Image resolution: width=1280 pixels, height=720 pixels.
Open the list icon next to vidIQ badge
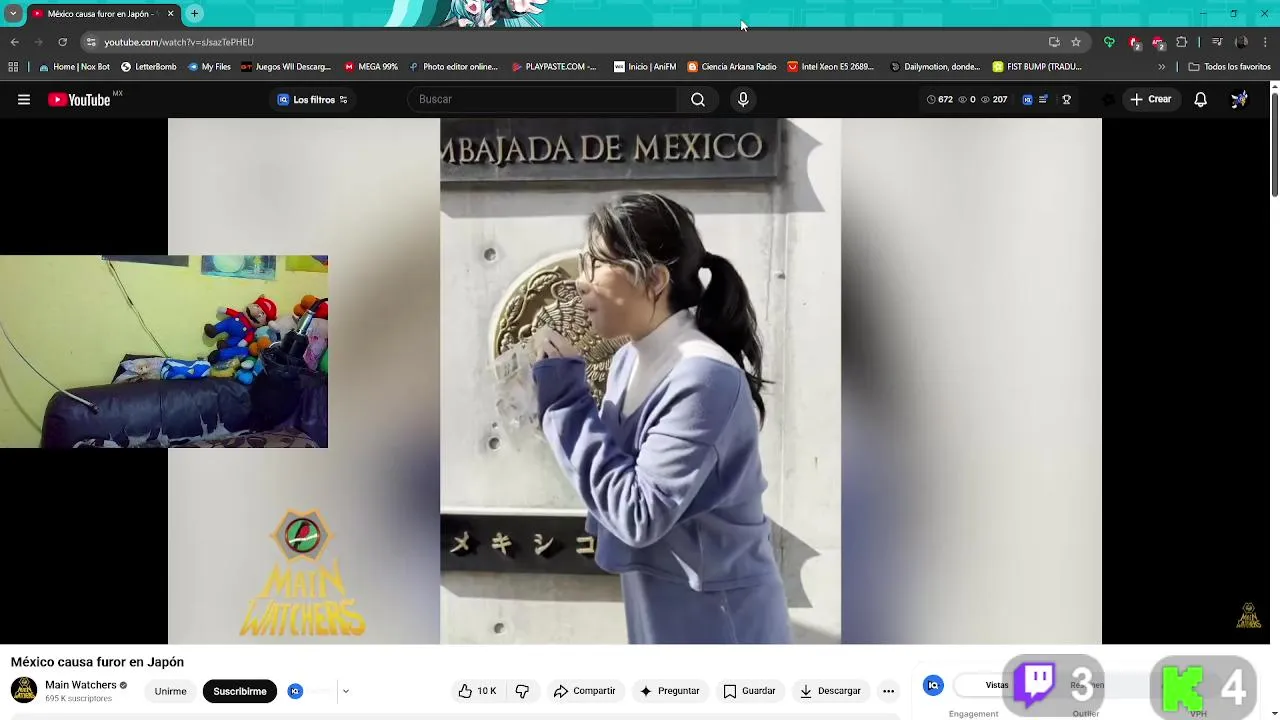(1043, 99)
